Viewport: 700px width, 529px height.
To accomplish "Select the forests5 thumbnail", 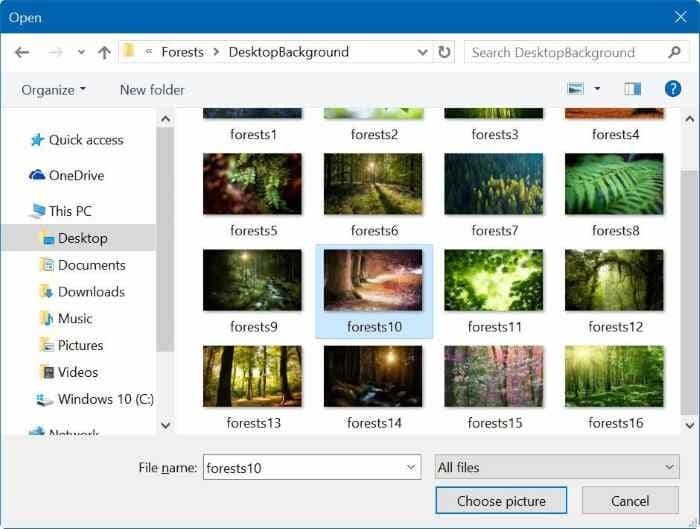I will (x=252, y=184).
